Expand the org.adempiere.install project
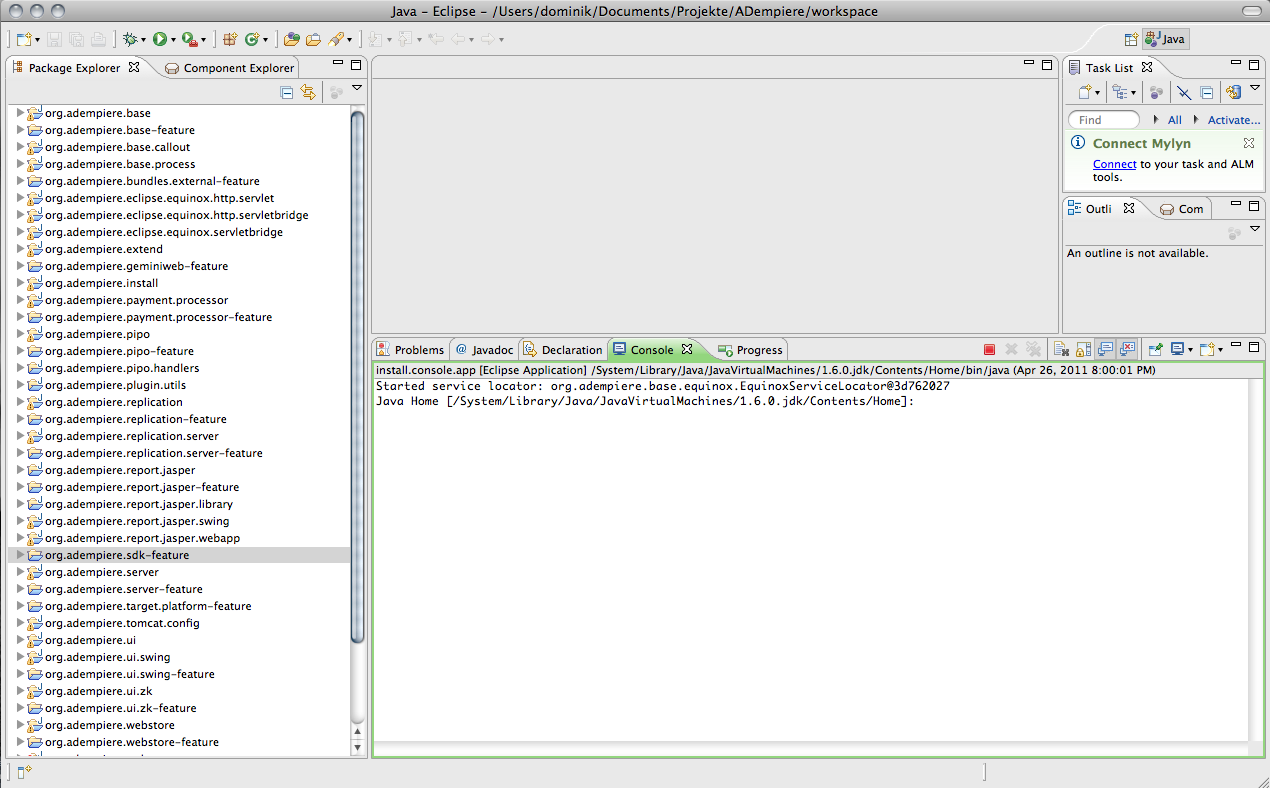 (x=20, y=283)
